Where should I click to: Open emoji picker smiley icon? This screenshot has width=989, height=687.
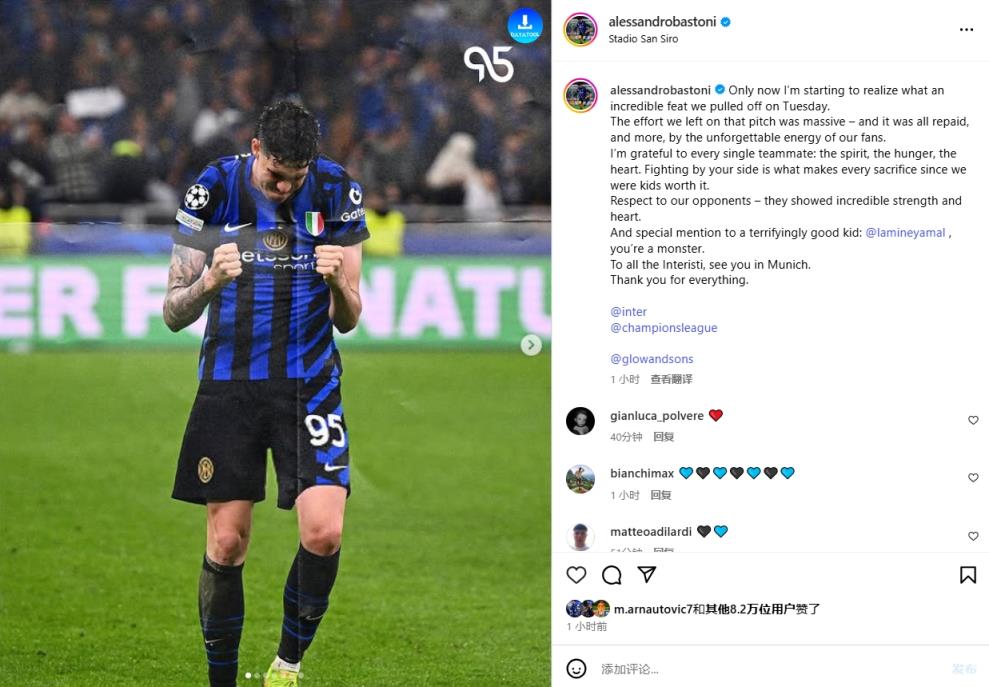click(576, 669)
